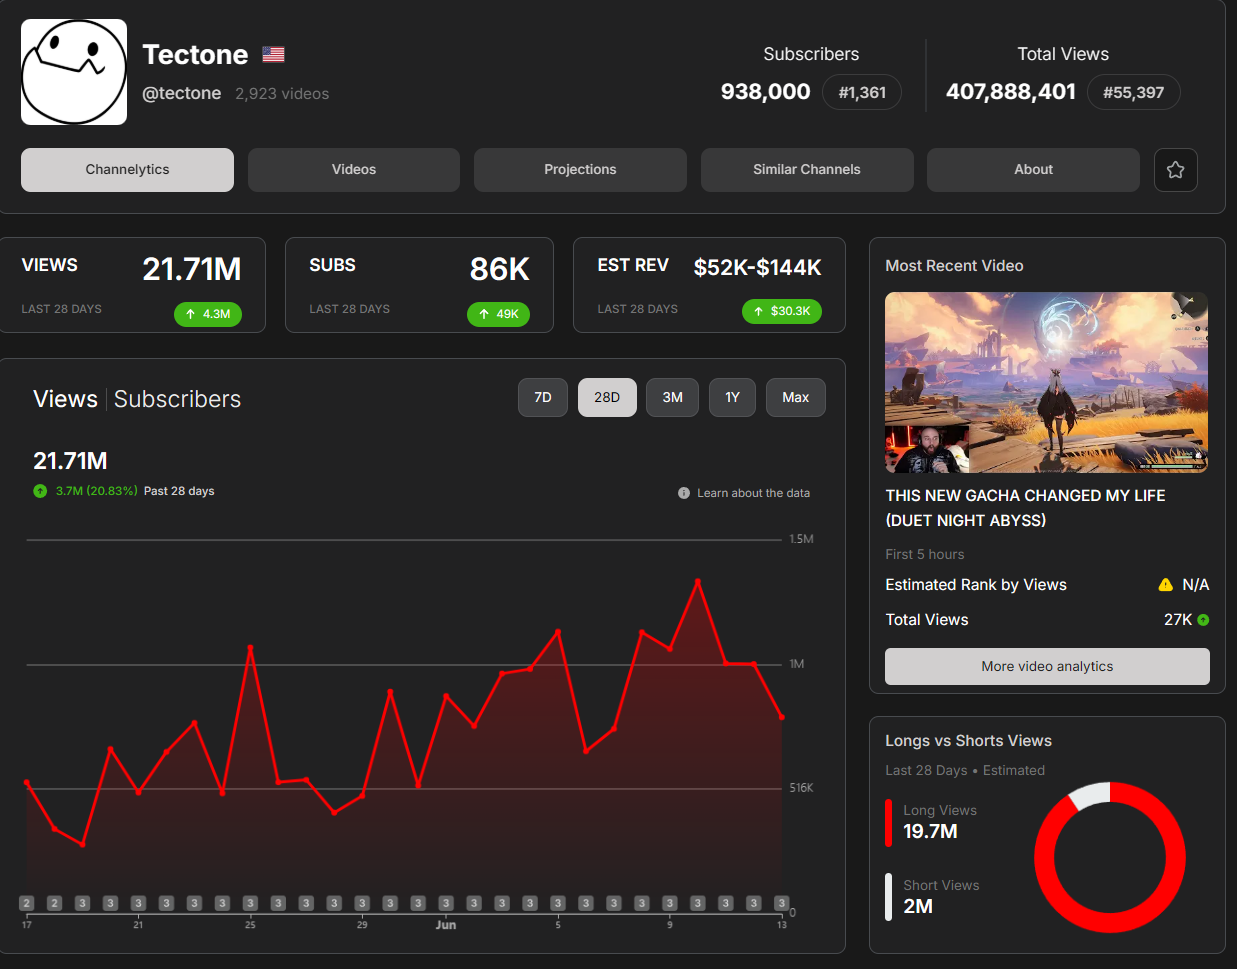Click the #55,397 total views rank badge
Screen dimensions: 1237x969
pyautogui.click(x=1133, y=93)
